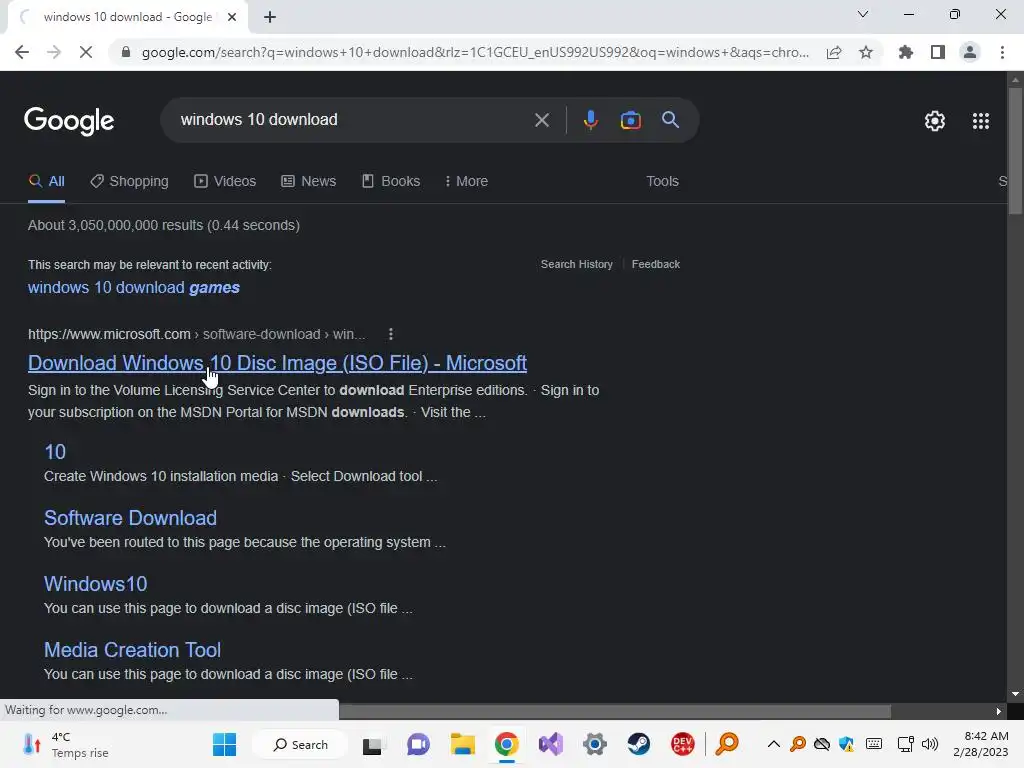The width and height of the screenshot is (1024, 768).
Task: Open Dev-C++ from taskbar
Action: [682, 744]
